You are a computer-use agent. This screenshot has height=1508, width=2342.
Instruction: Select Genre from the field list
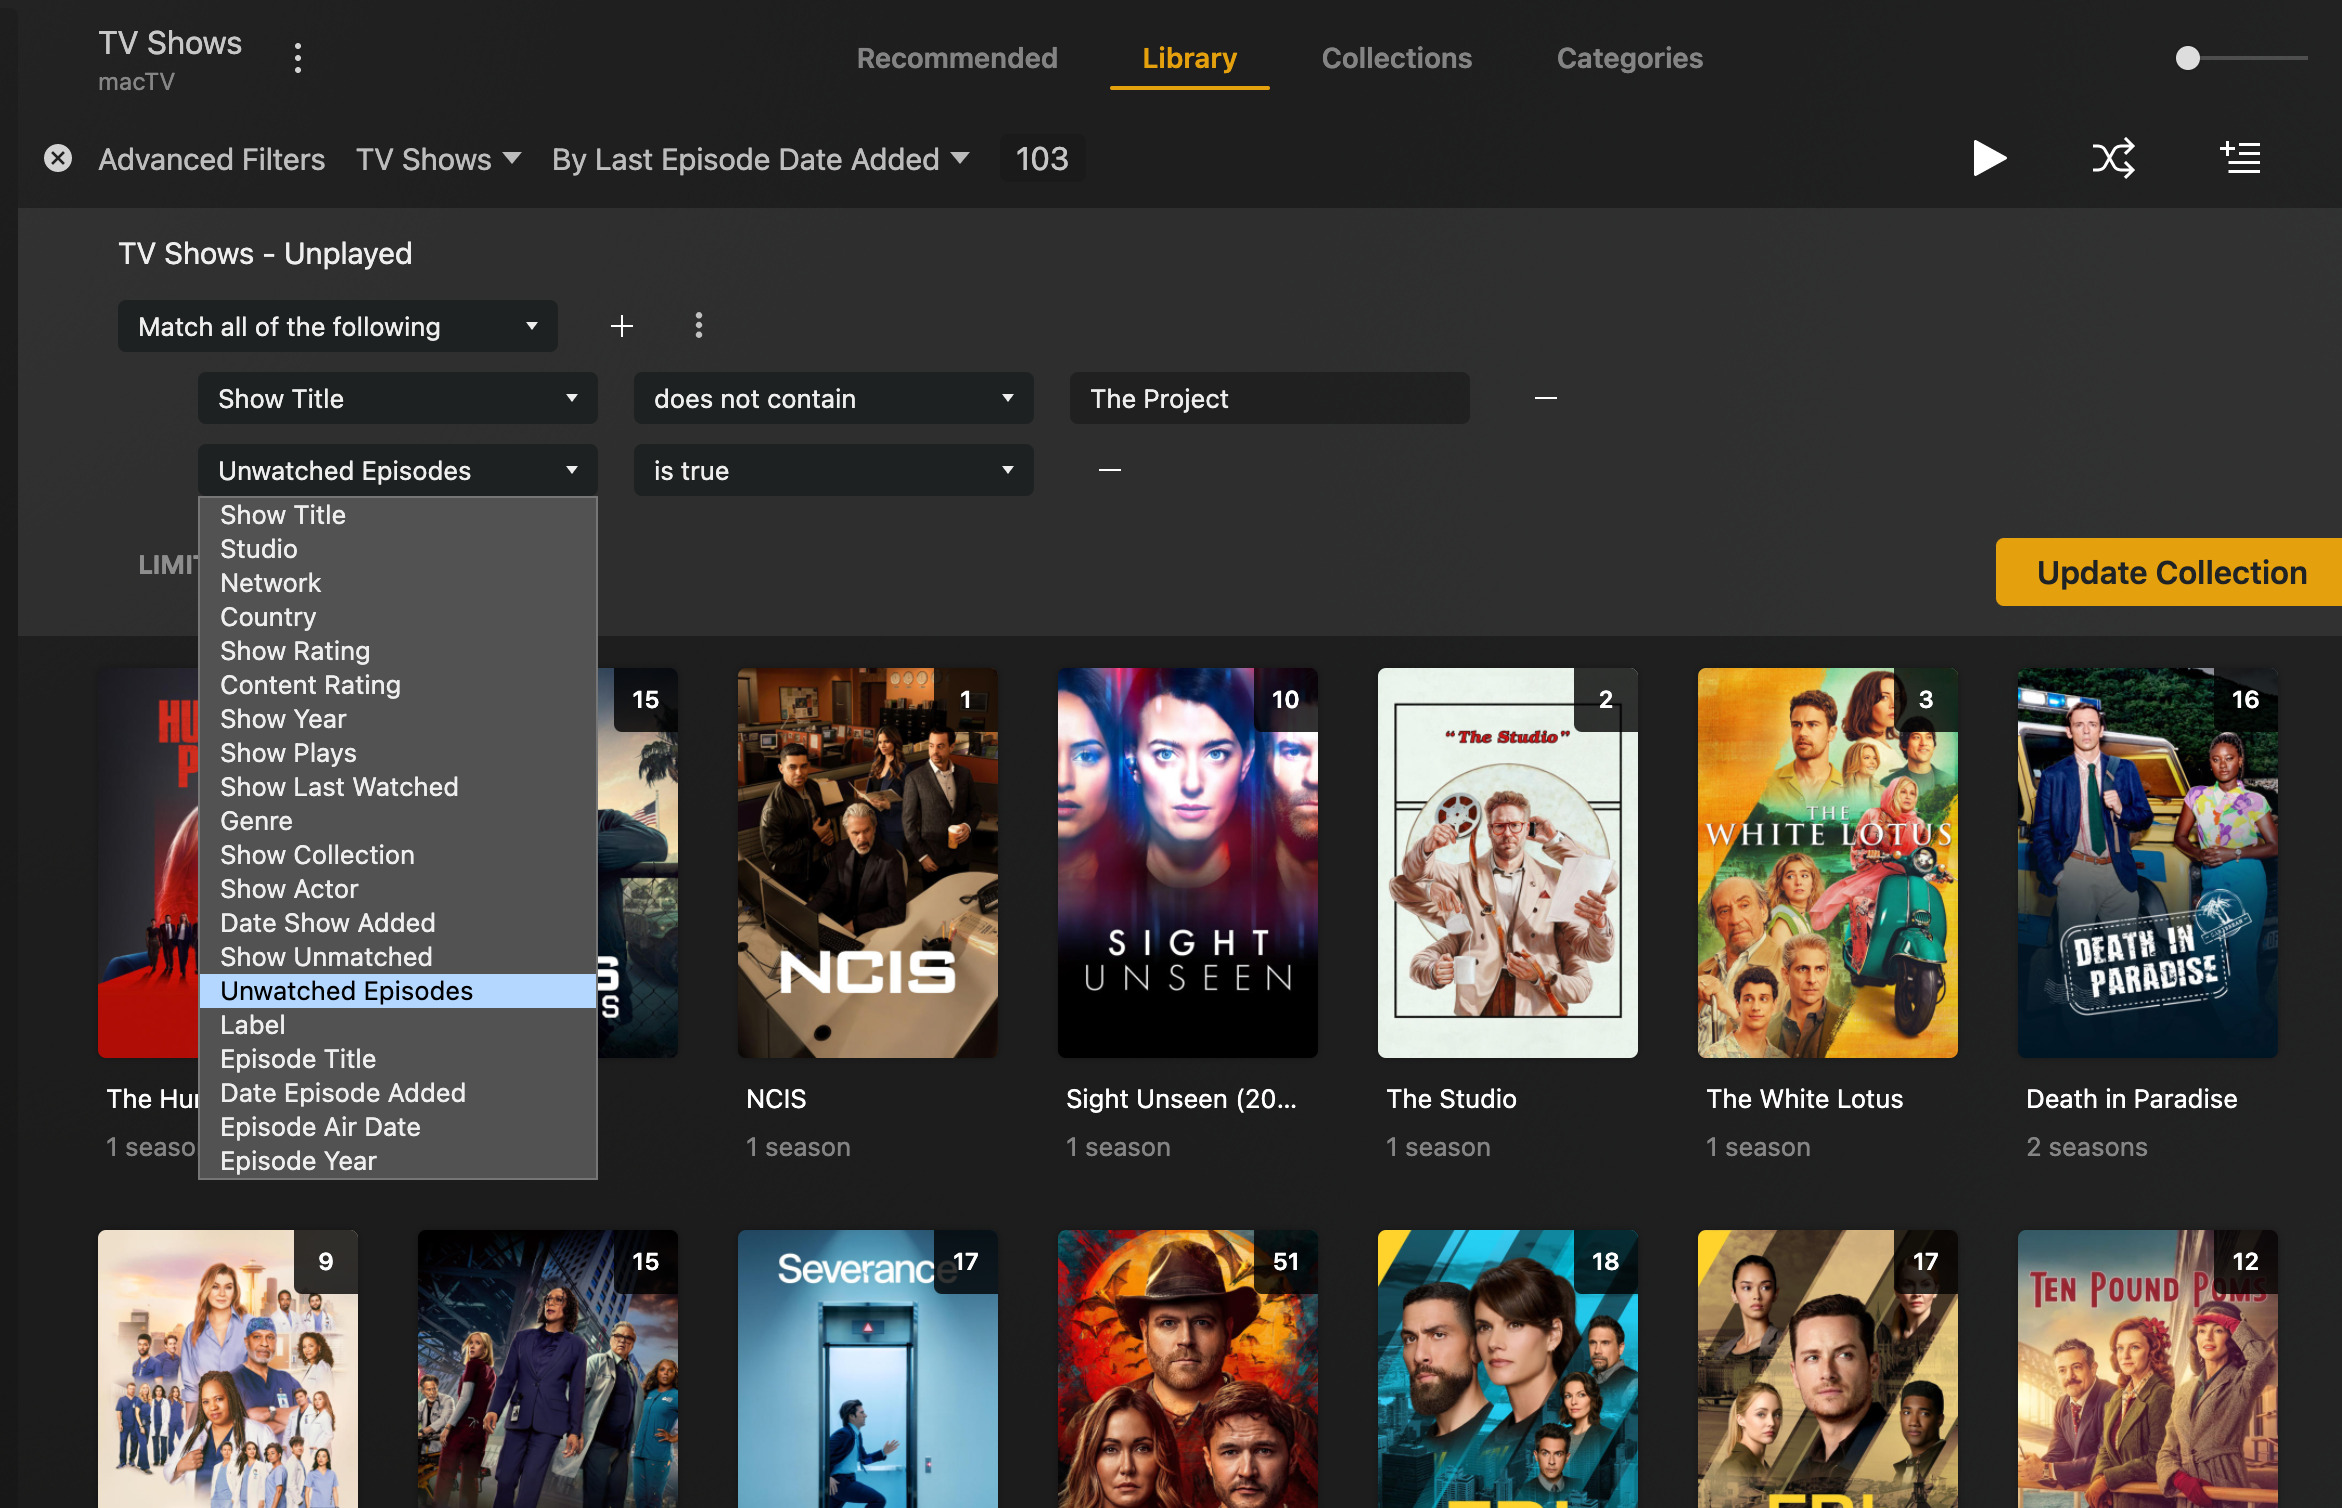pos(256,821)
